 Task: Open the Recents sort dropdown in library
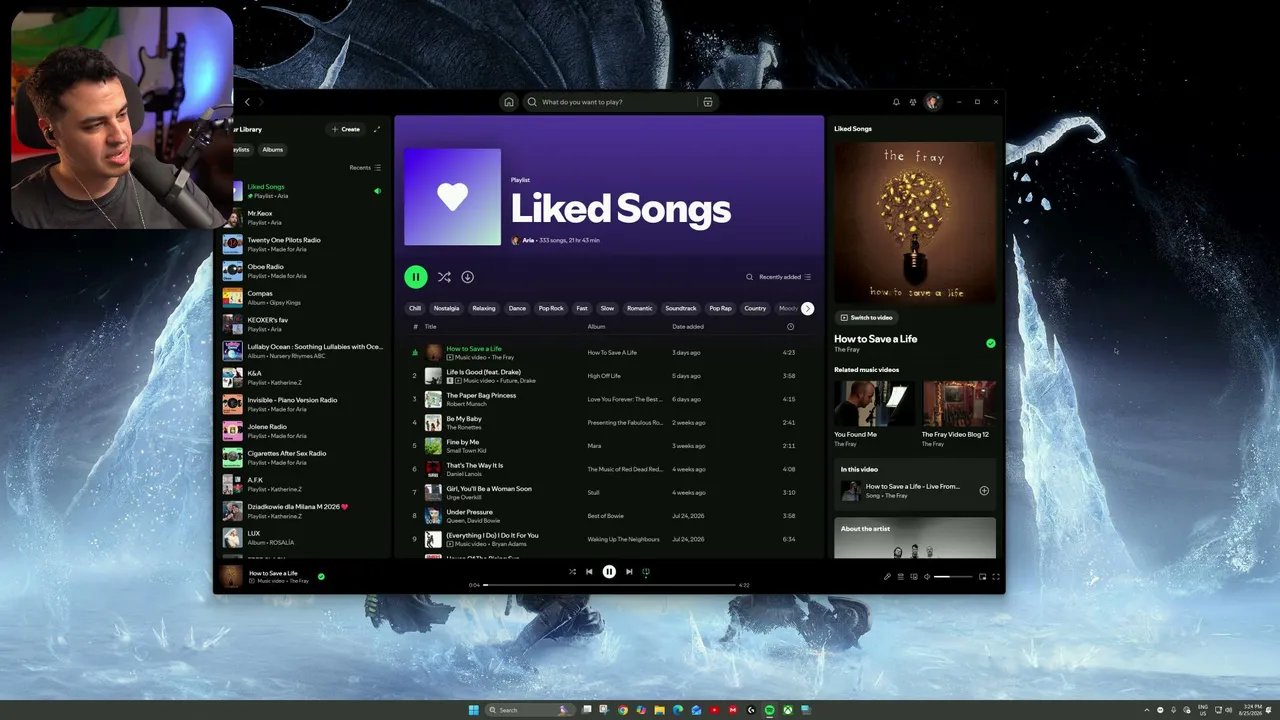[x=365, y=168]
